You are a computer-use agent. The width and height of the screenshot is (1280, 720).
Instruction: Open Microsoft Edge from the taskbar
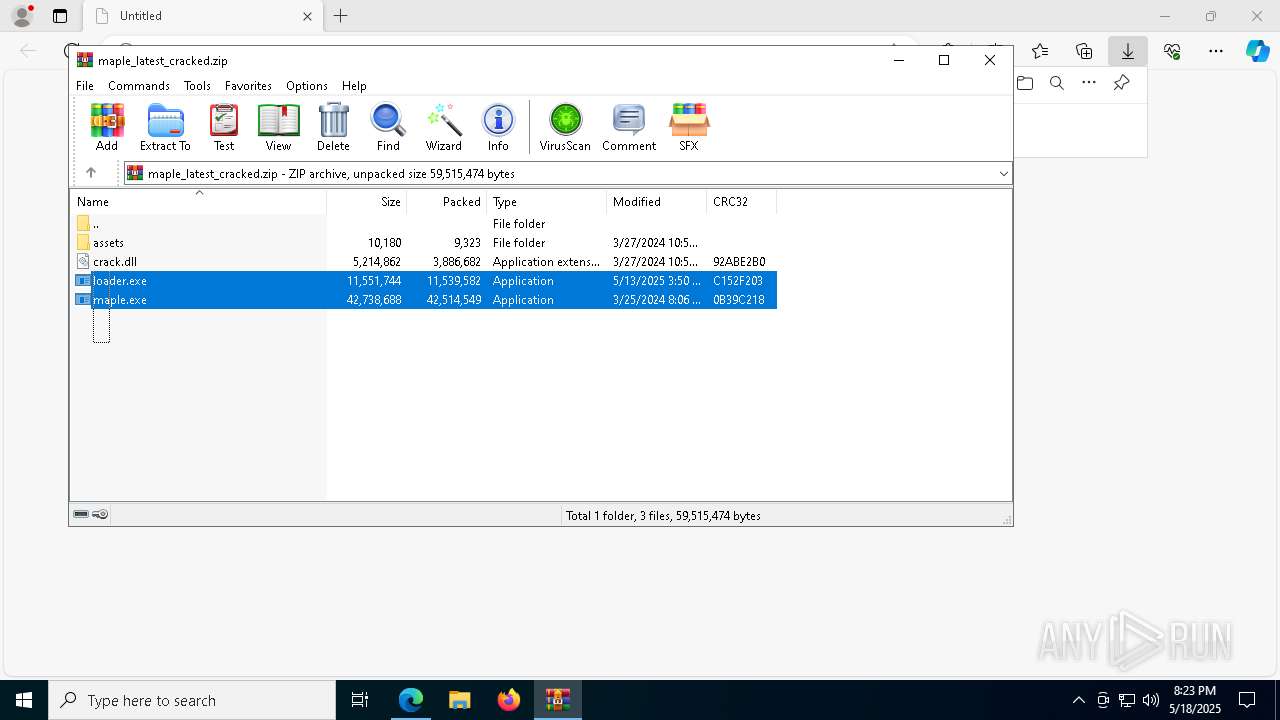coord(410,700)
